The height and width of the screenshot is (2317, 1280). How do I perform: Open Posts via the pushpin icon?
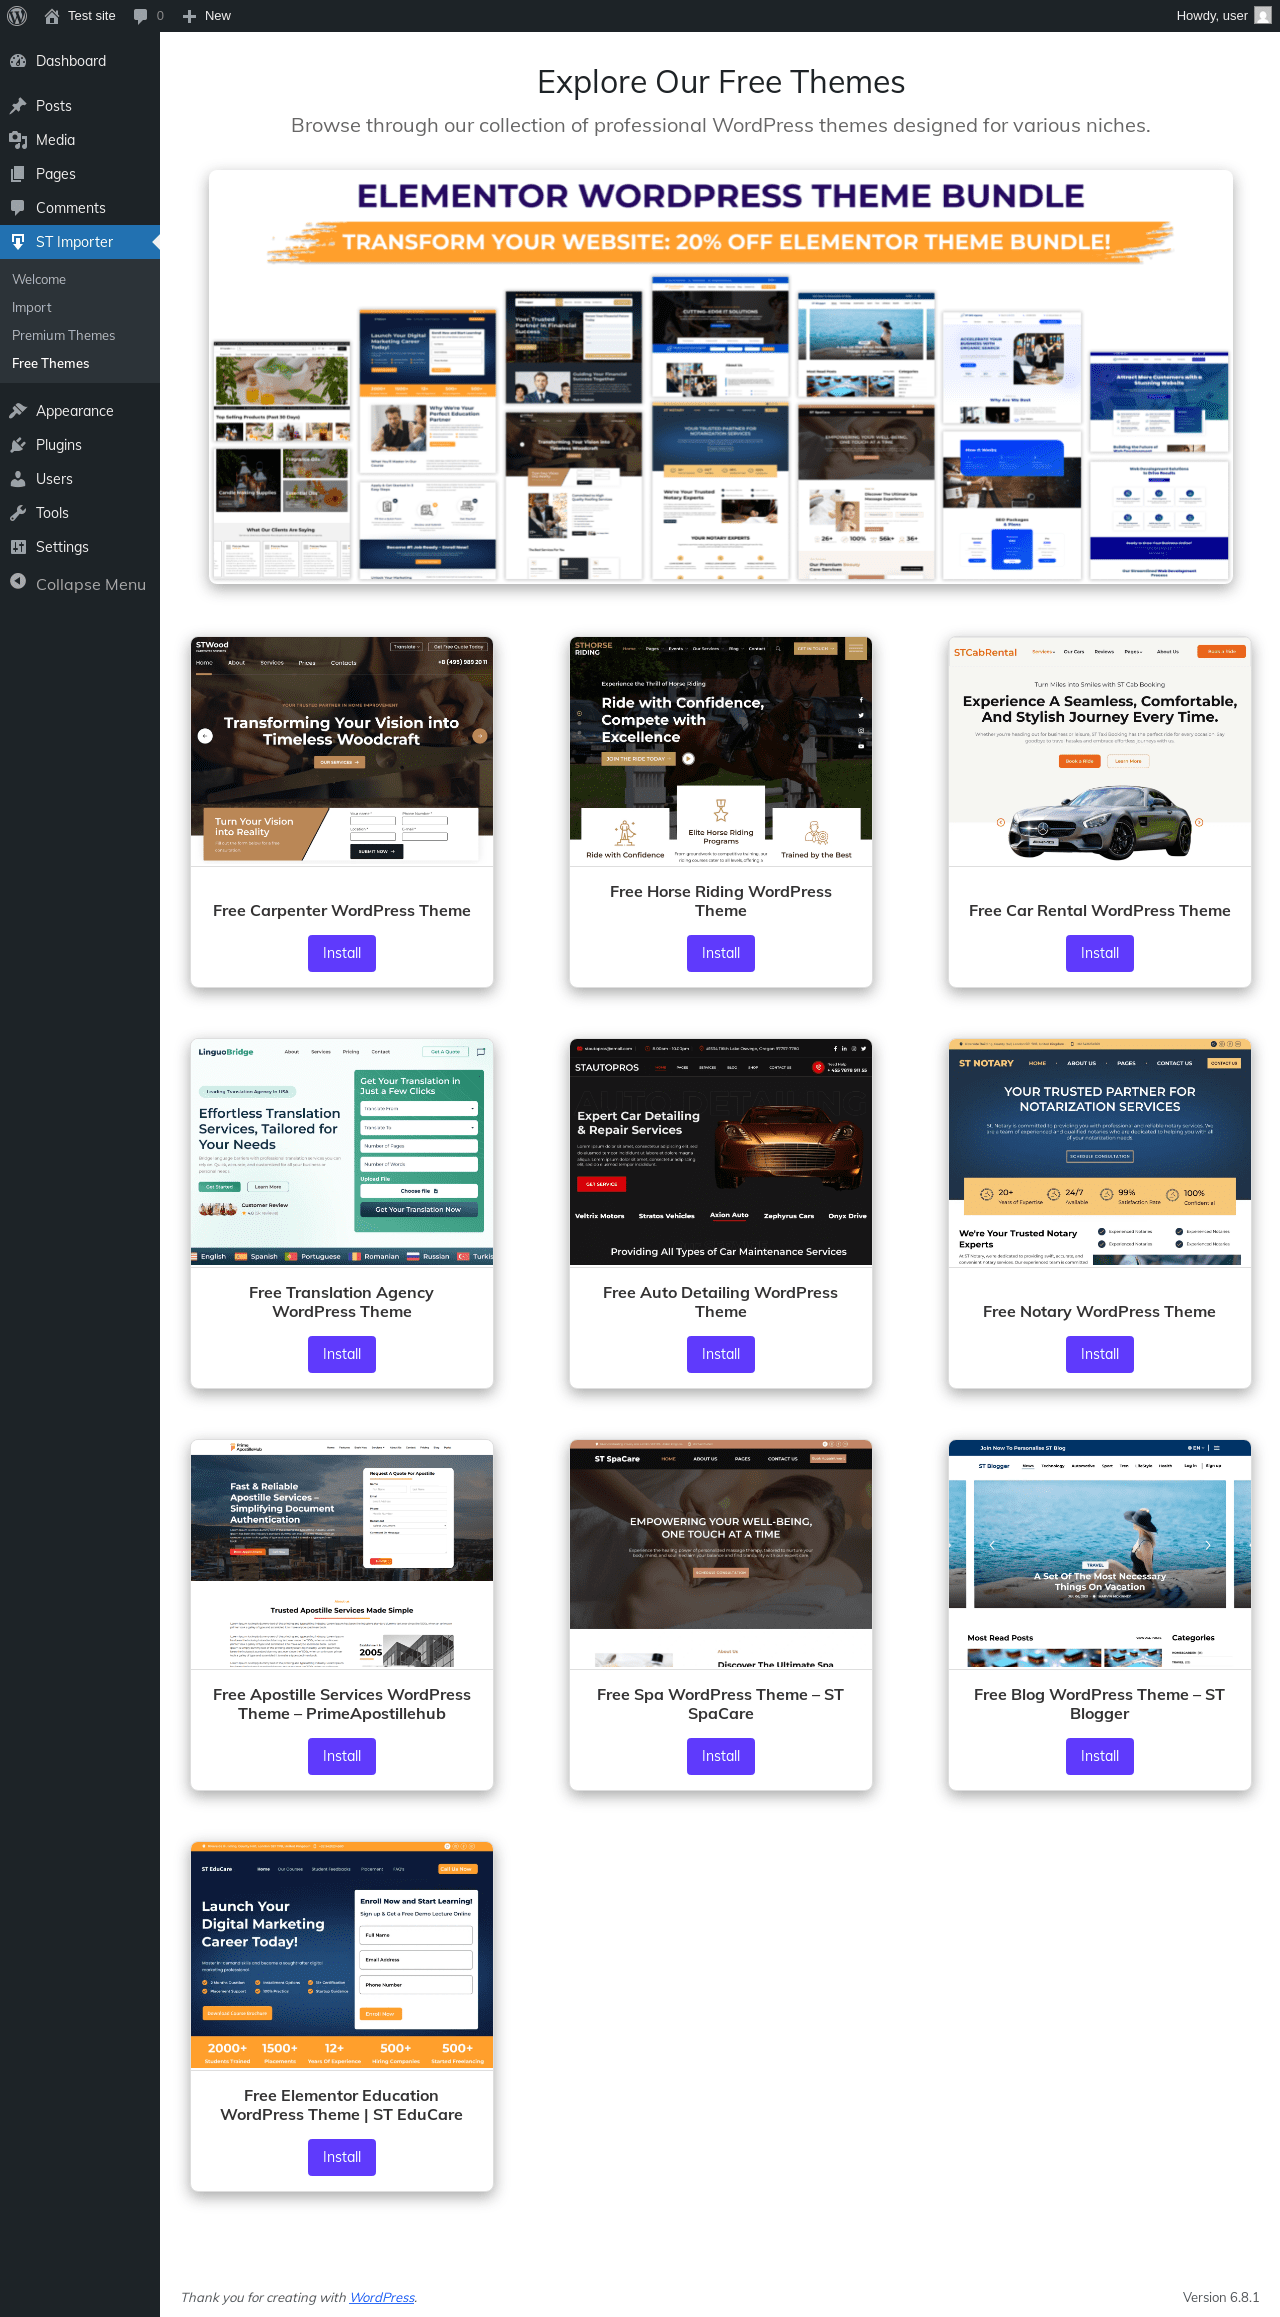[x=18, y=106]
